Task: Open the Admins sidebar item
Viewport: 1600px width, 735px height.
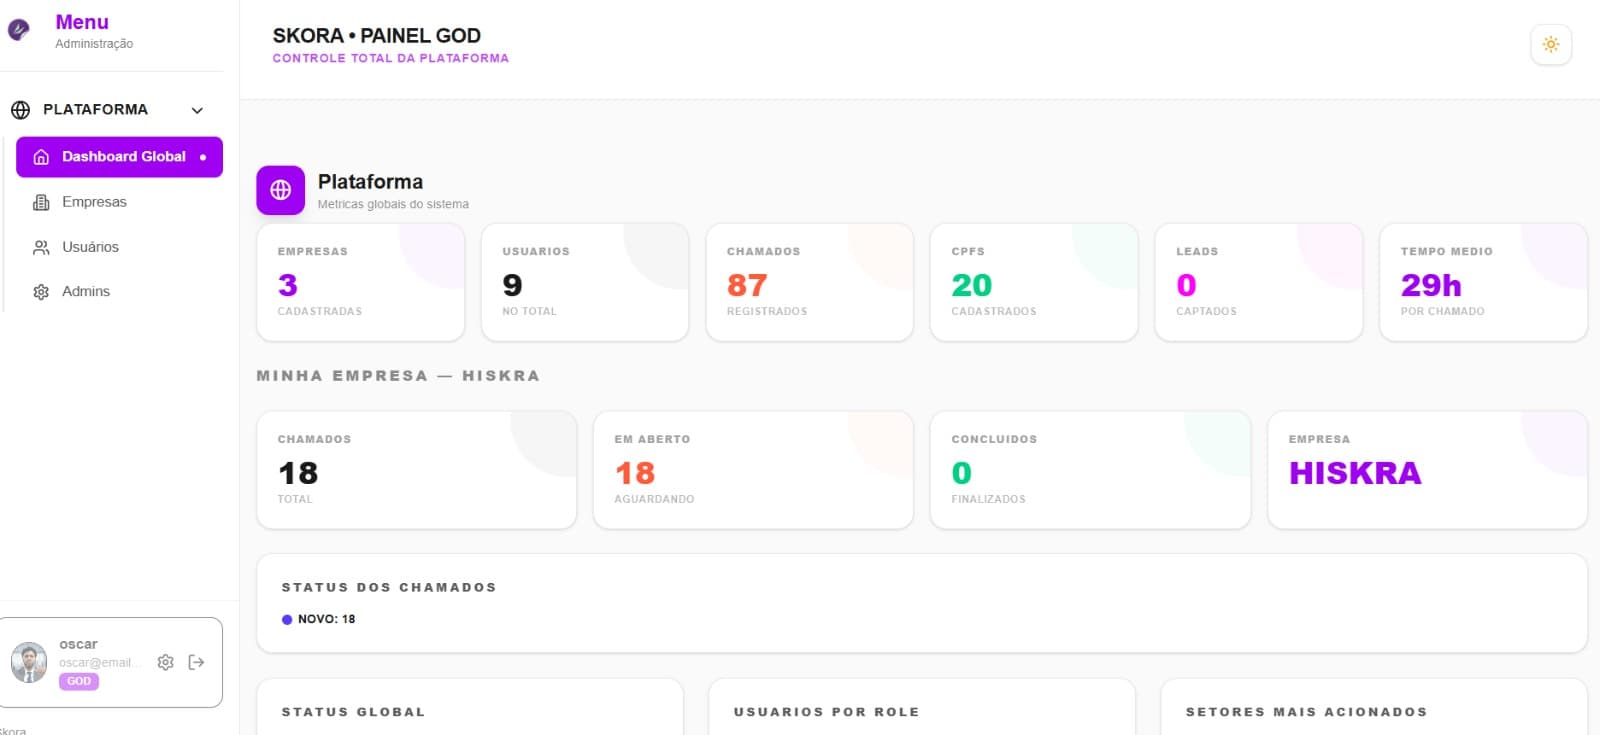Action: click(x=119, y=292)
